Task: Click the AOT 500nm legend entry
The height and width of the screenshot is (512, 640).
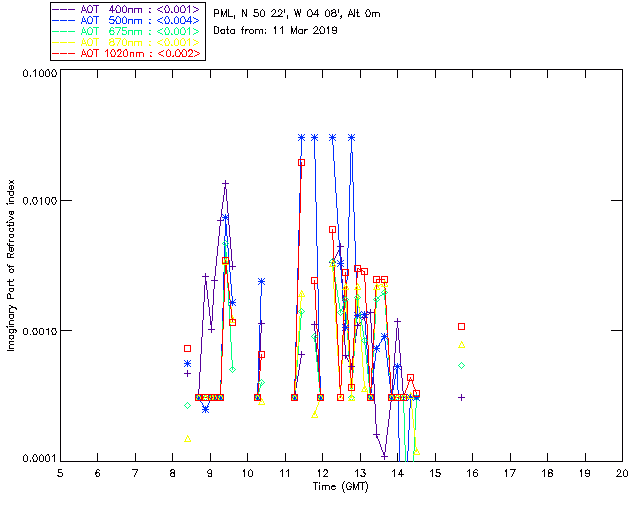Action: [x=128, y=20]
